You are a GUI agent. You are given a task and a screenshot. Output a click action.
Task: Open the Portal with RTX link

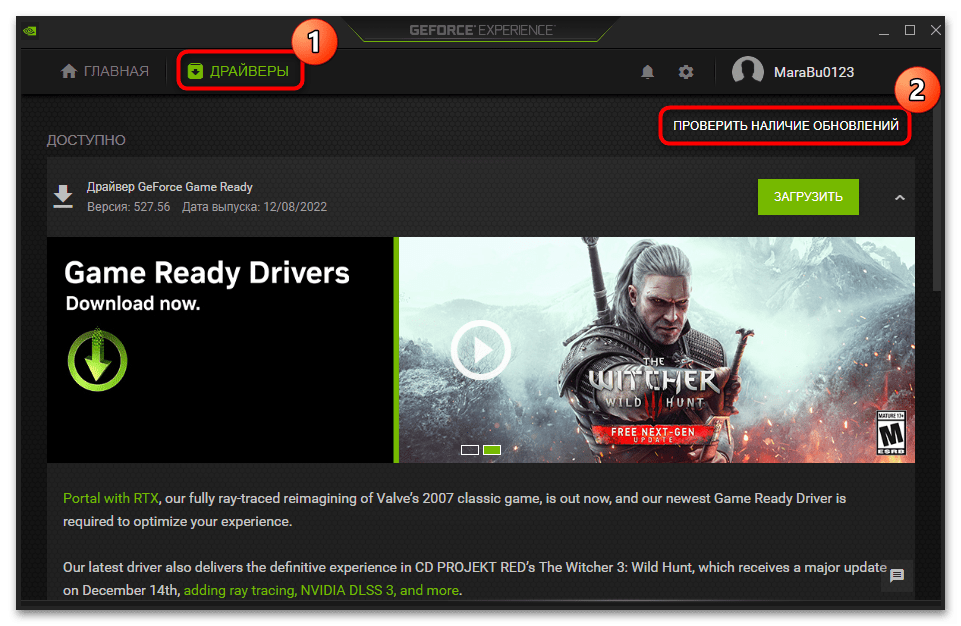(x=111, y=497)
